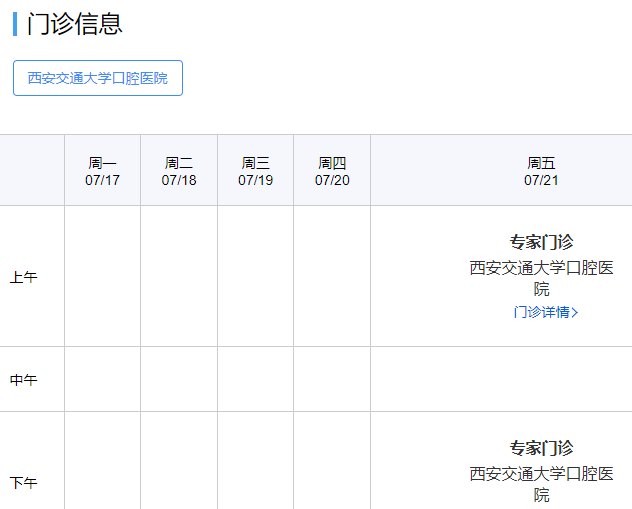Click 专家门诊 in the Friday afternoon slot
This screenshot has width=632, height=509.
click(x=541, y=448)
